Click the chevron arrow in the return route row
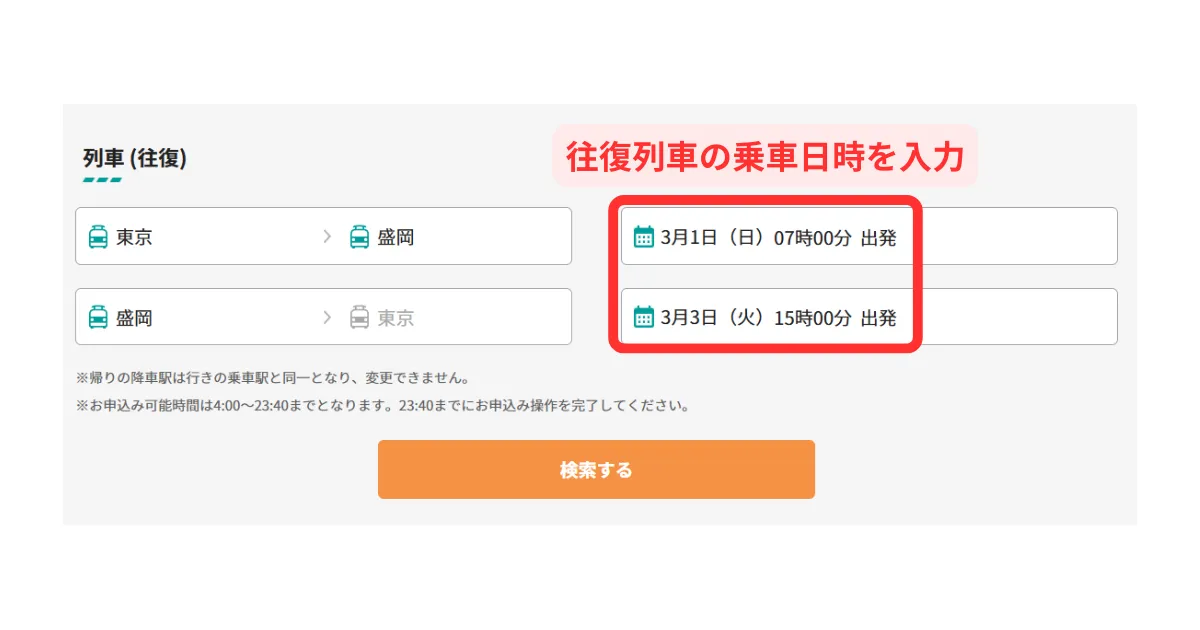Viewport: 1200px width, 630px height. coord(326,318)
